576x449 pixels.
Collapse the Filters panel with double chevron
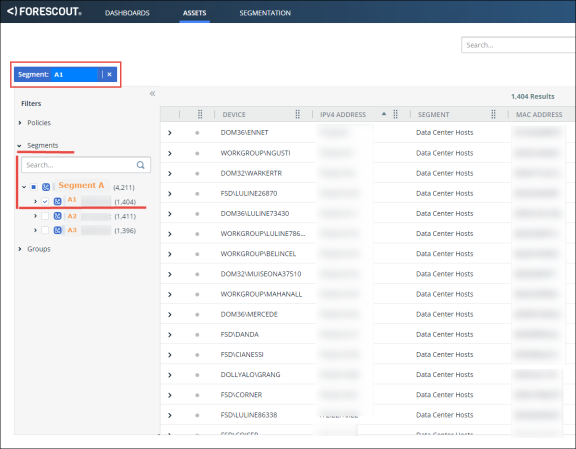pyautogui.click(x=152, y=93)
